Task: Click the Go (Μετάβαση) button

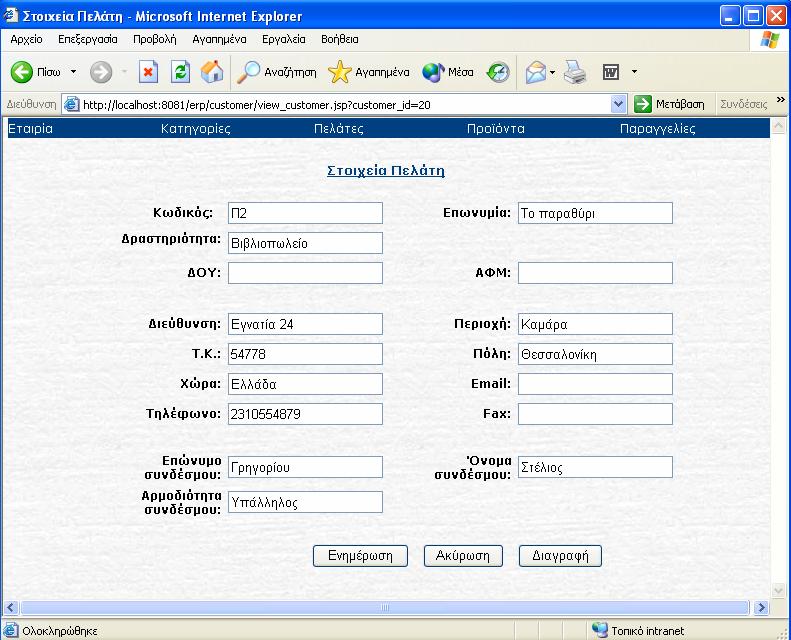Action: tap(669, 104)
